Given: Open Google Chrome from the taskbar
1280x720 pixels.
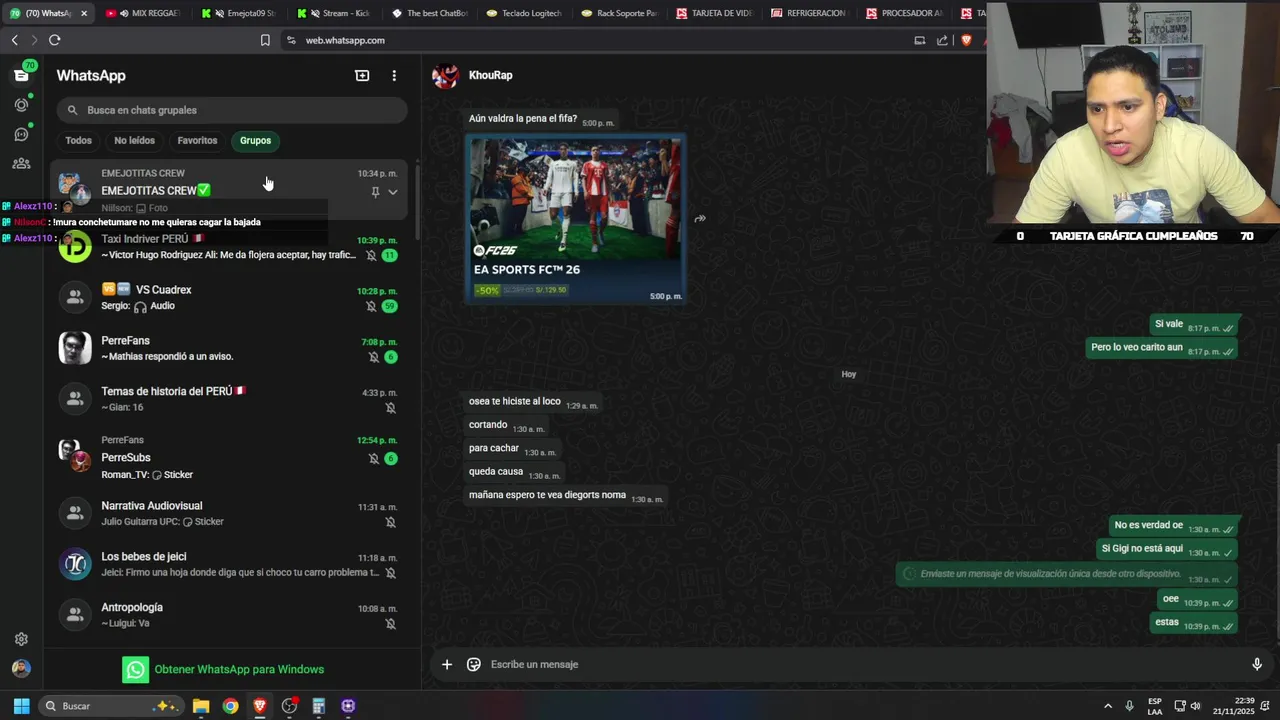Looking at the screenshot, I should click(230, 706).
